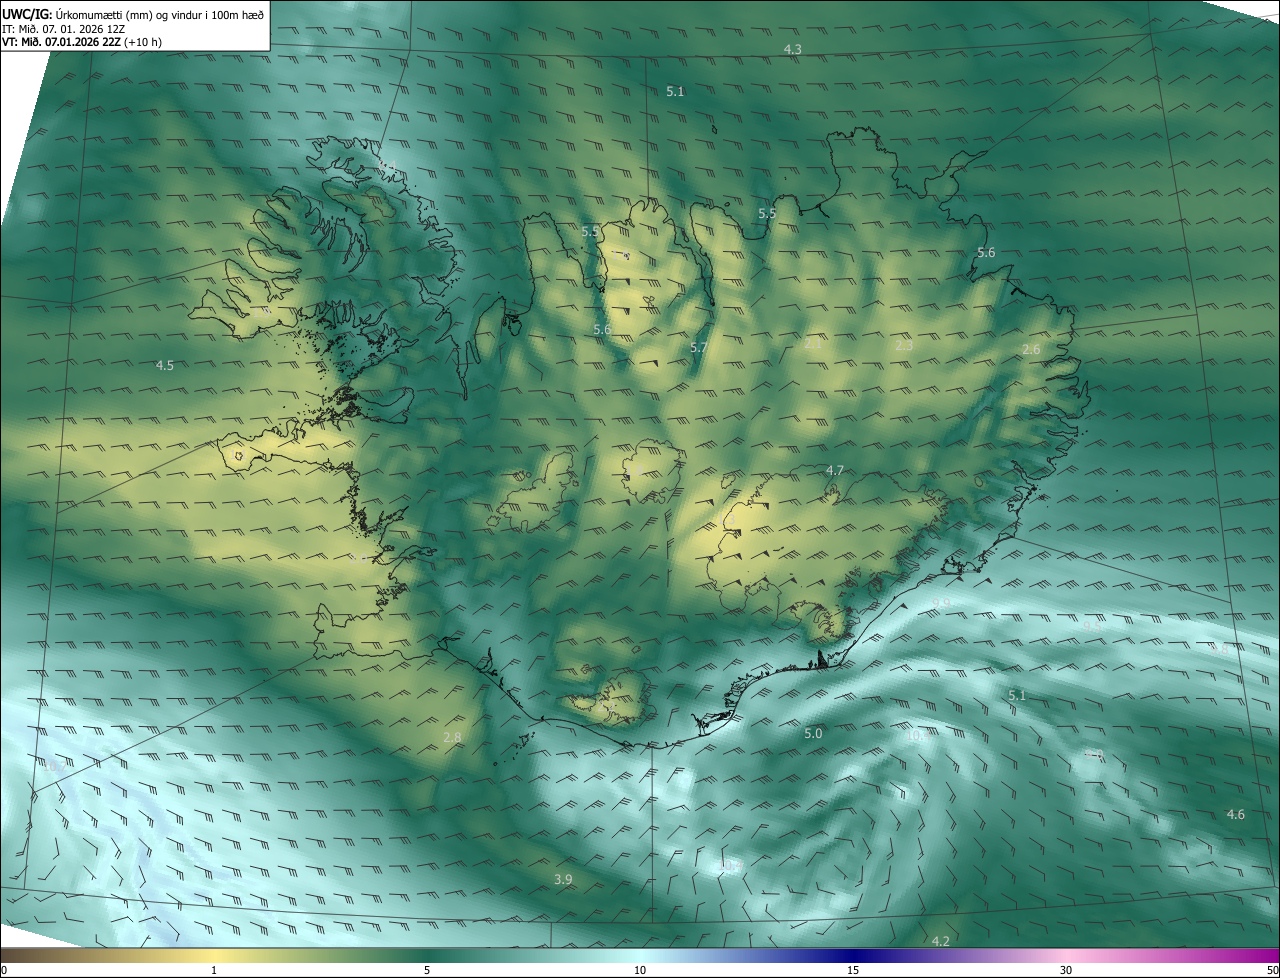The width and height of the screenshot is (1280, 978).
Task: Click the map value 4.2
Action: tap(940, 941)
